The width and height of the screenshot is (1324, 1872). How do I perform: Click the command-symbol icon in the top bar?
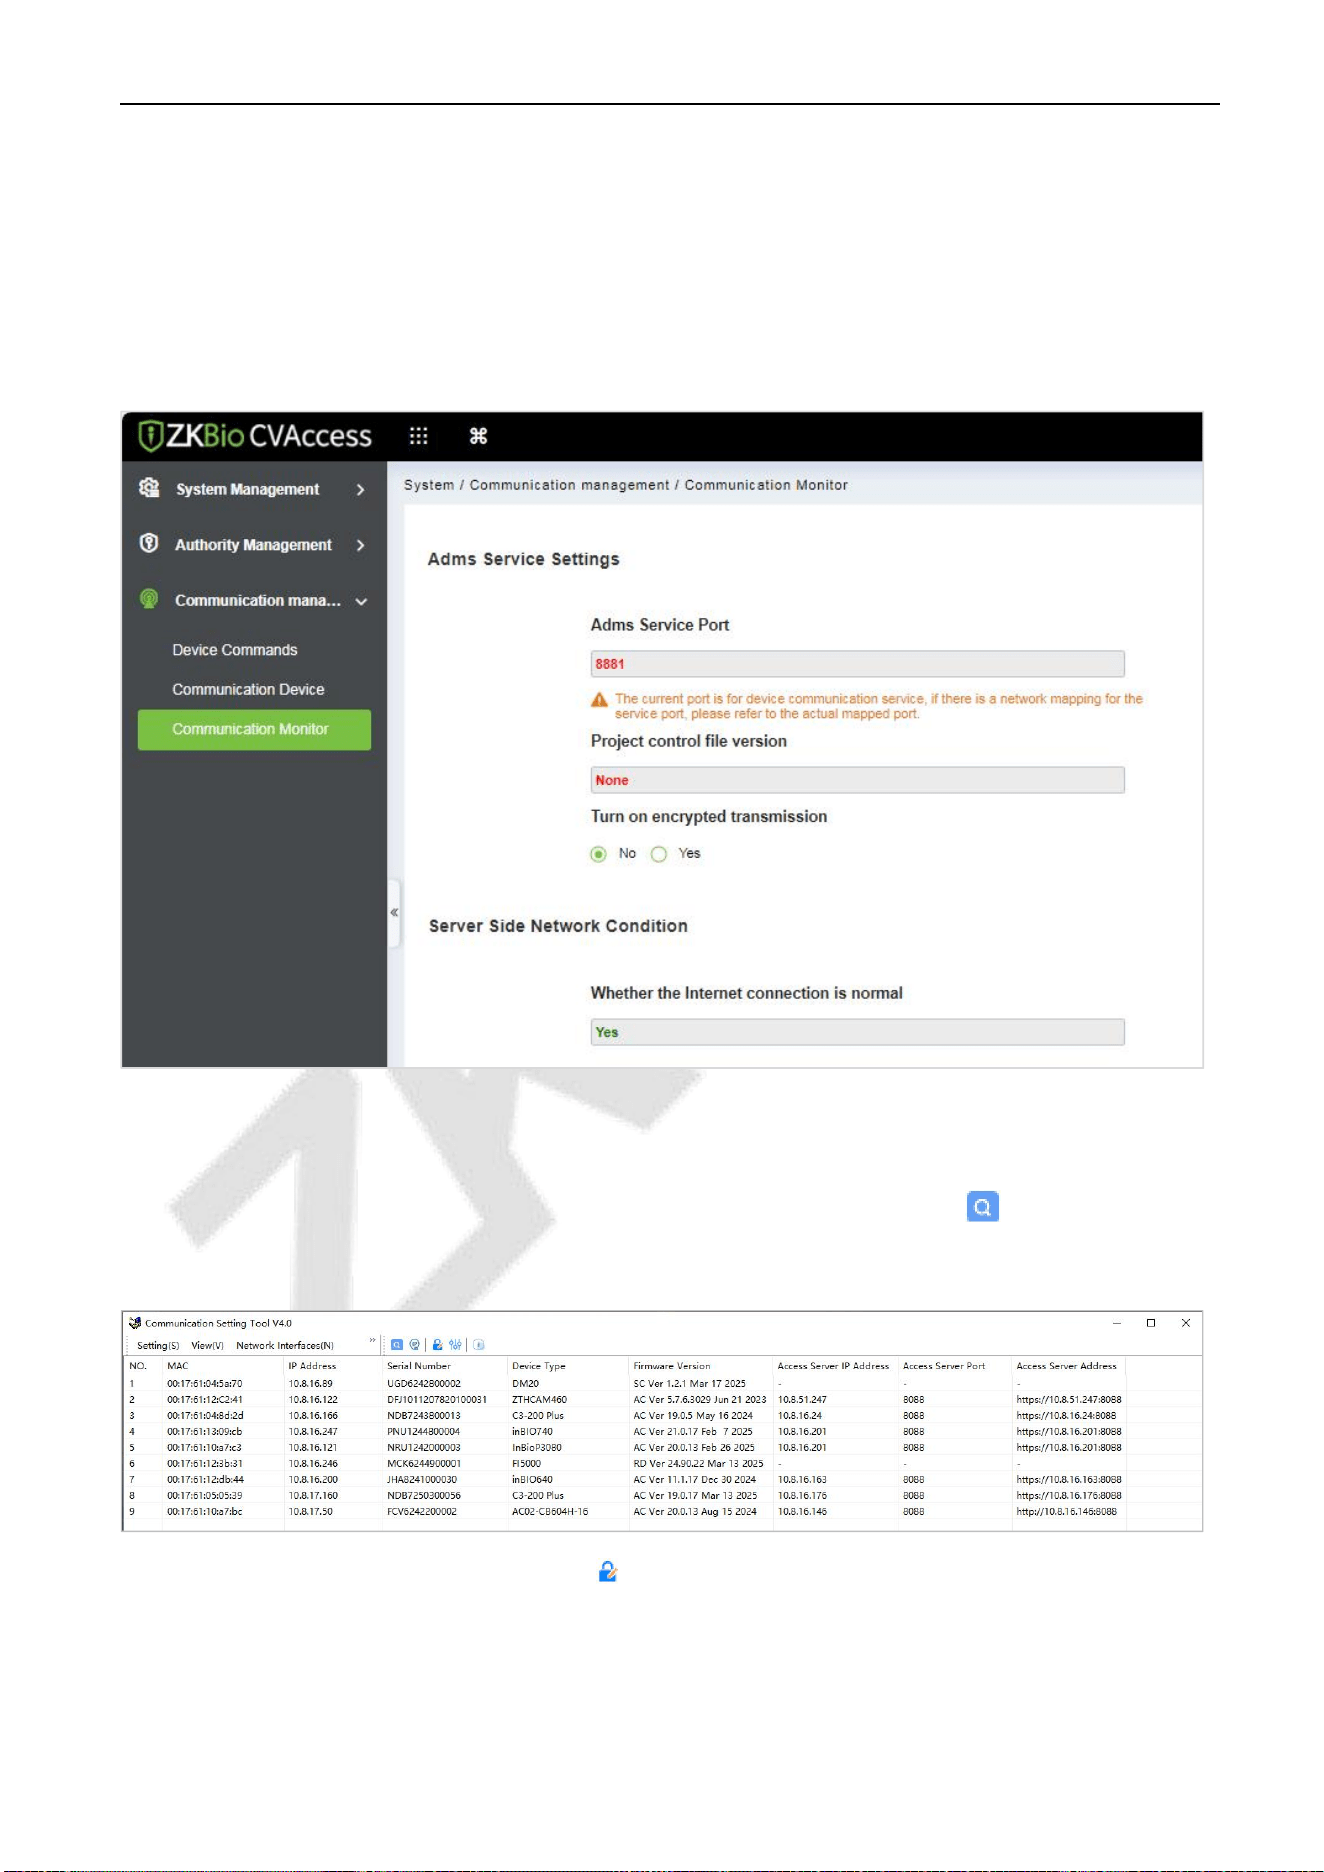[478, 436]
